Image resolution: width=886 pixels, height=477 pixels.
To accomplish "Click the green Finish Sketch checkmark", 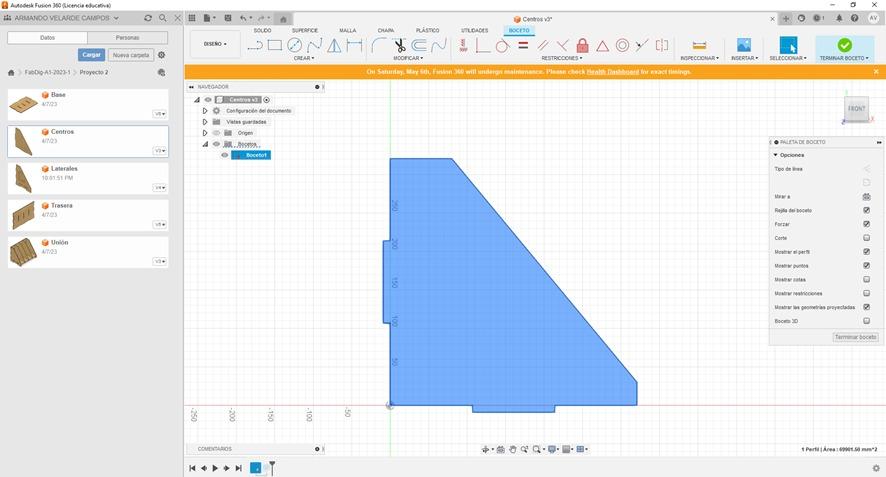I will 845,45.
